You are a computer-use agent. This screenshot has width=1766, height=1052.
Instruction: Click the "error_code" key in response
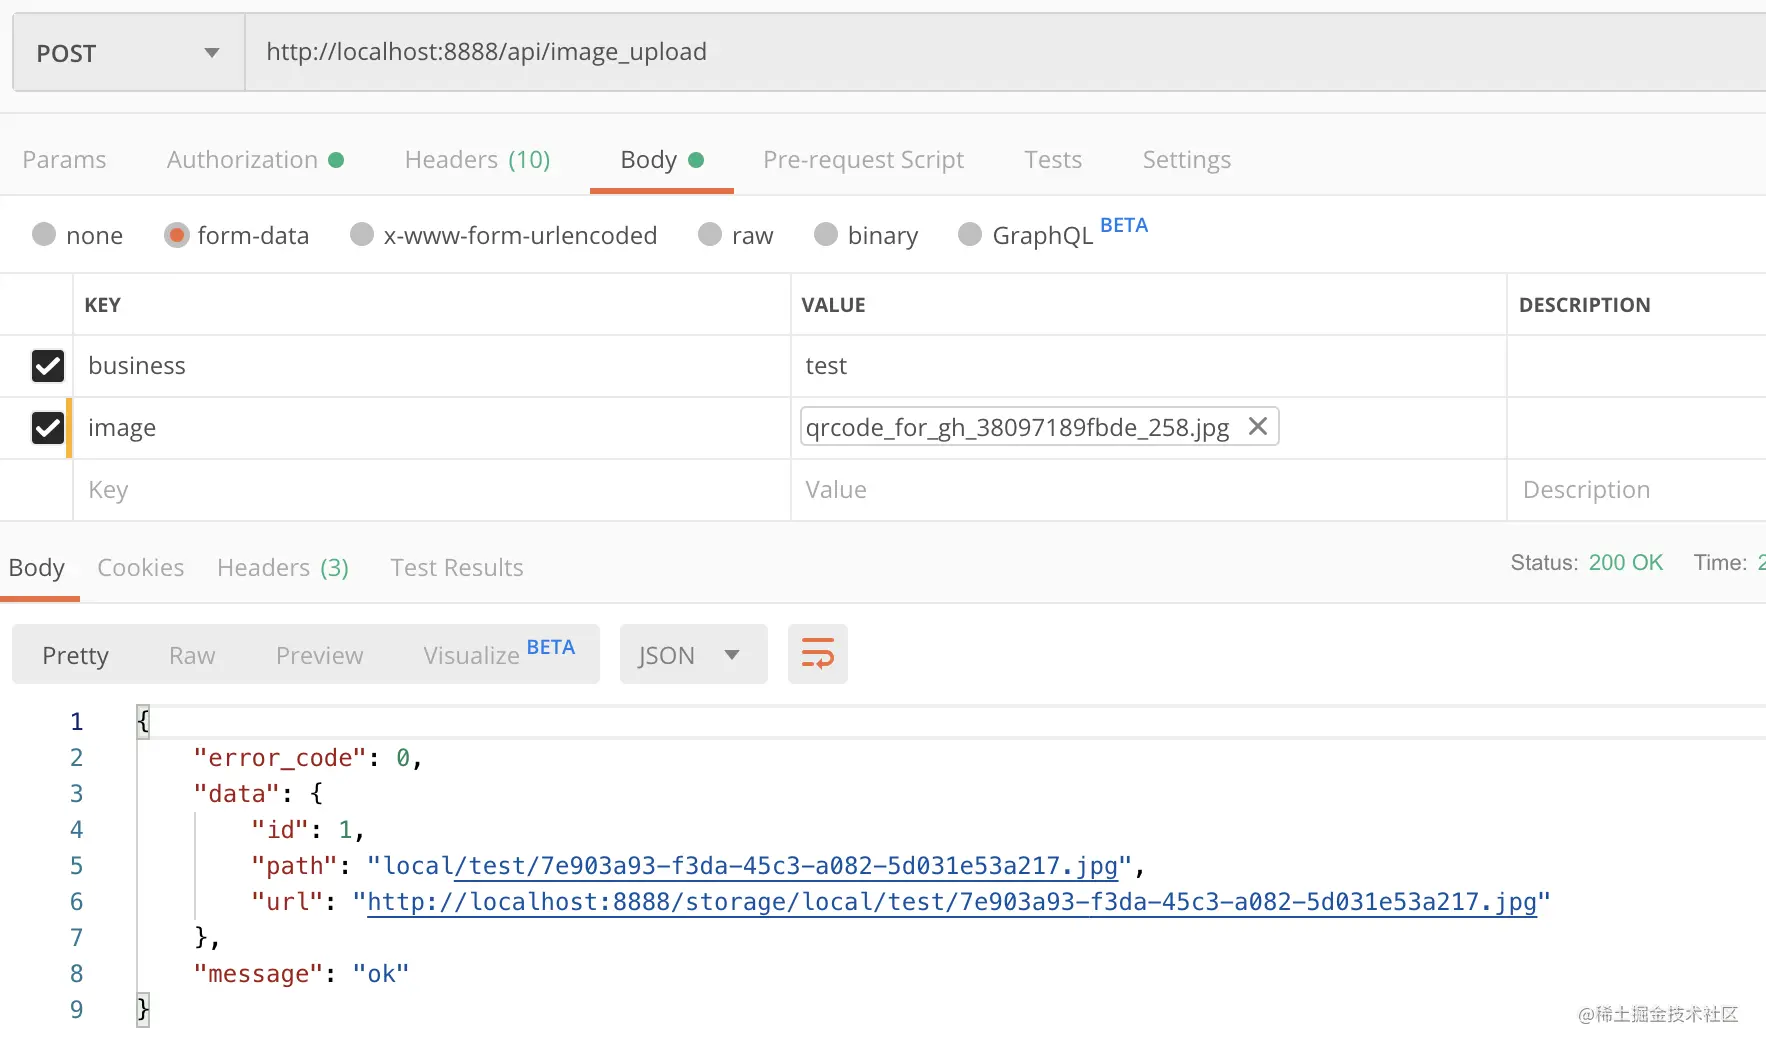click(280, 758)
